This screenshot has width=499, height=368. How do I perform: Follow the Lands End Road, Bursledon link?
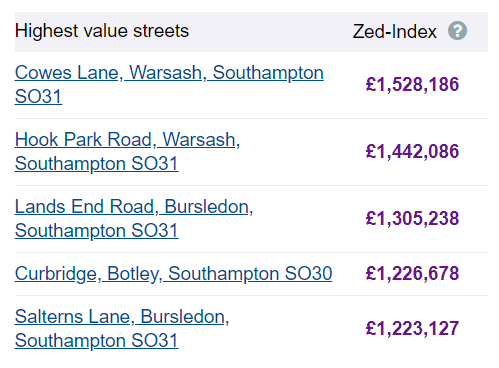click(x=134, y=218)
